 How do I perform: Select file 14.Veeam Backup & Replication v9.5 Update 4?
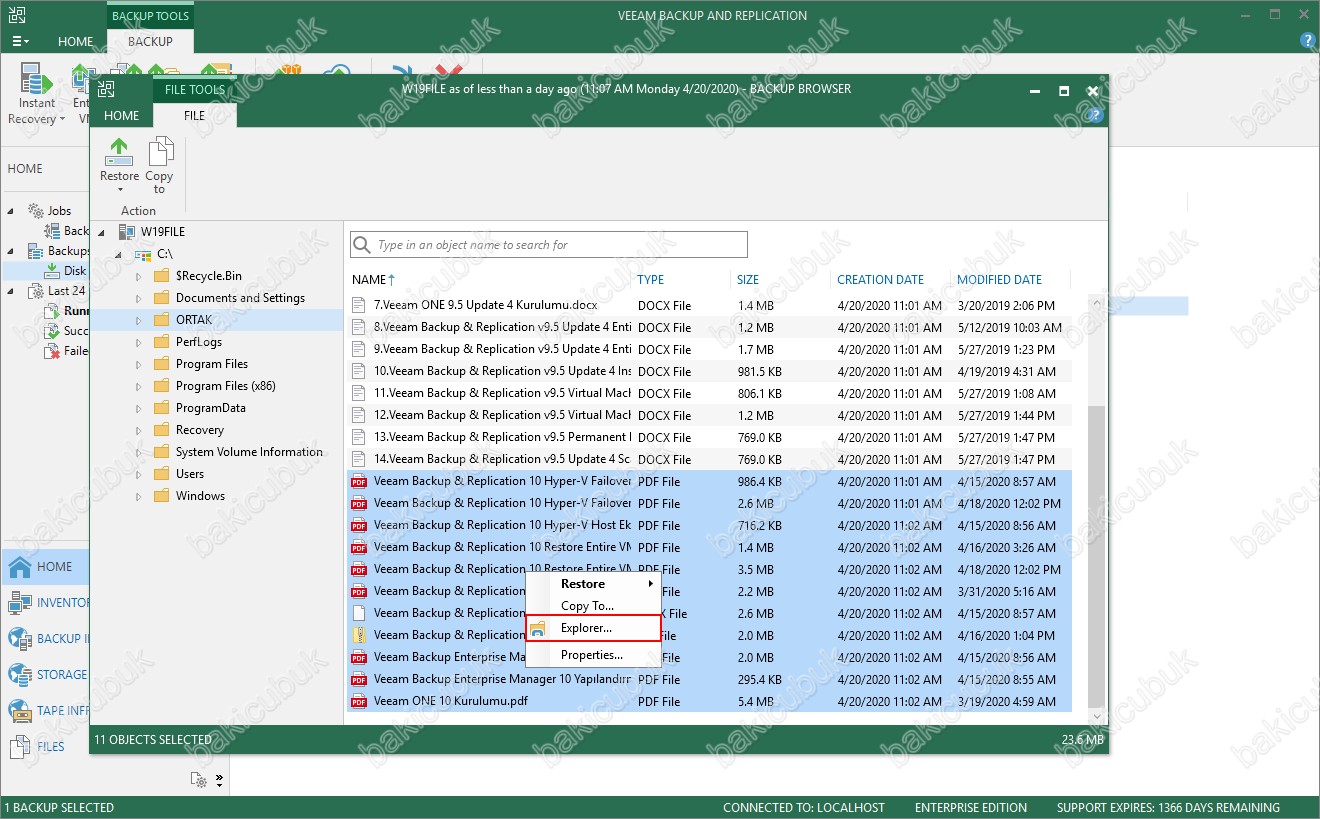click(710, 460)
